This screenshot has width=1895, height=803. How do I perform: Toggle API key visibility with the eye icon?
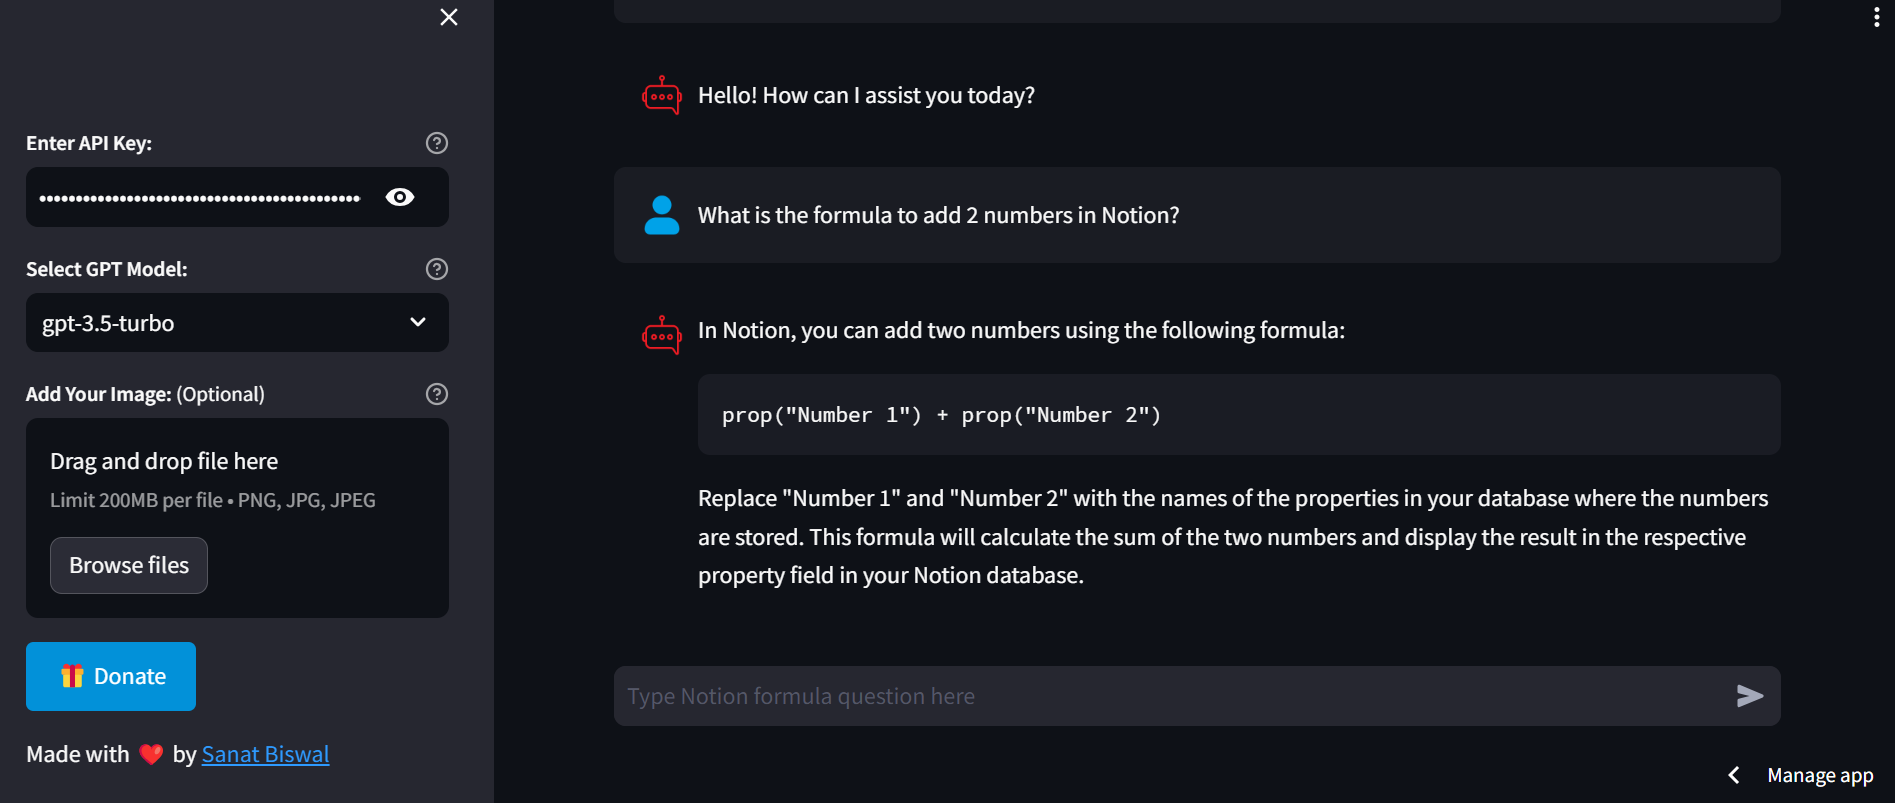tap(400, 197)
